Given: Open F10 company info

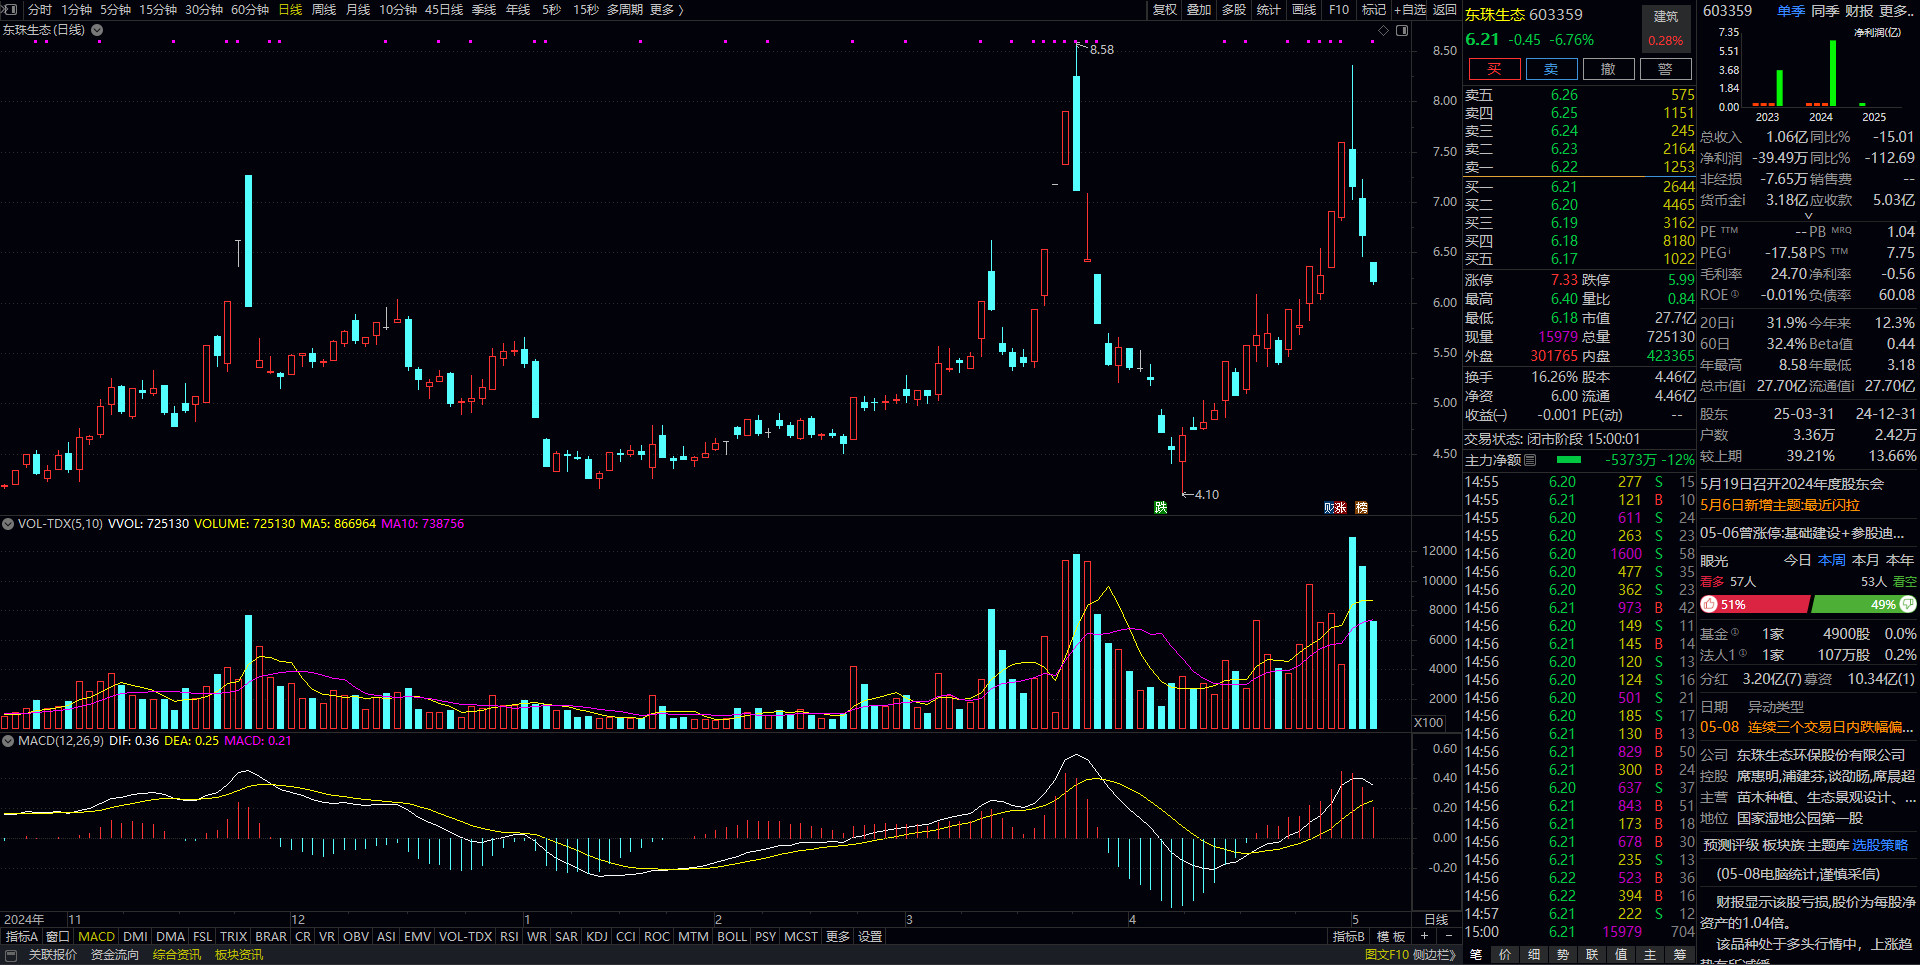Looking at the screenshot, I should tap(1339, 9).
